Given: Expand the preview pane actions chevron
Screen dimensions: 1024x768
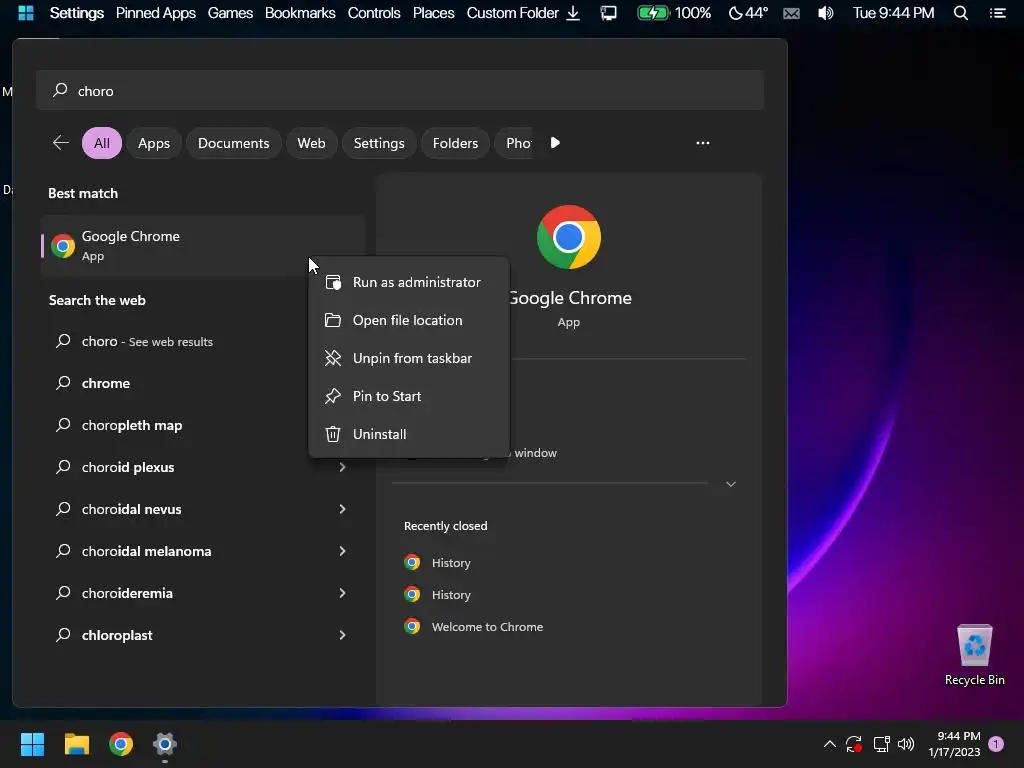Looking at the screenshot, I should [731, 484].
